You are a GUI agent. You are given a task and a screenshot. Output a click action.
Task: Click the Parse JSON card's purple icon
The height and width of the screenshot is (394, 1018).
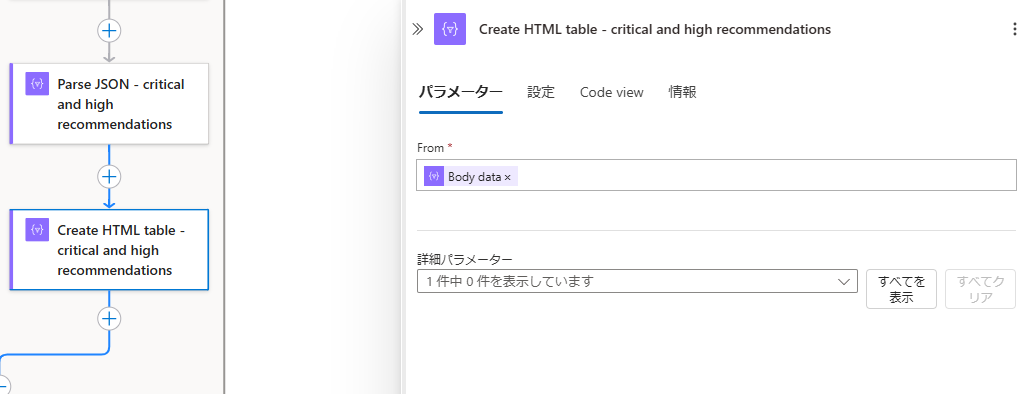click(x=37, y=84)
